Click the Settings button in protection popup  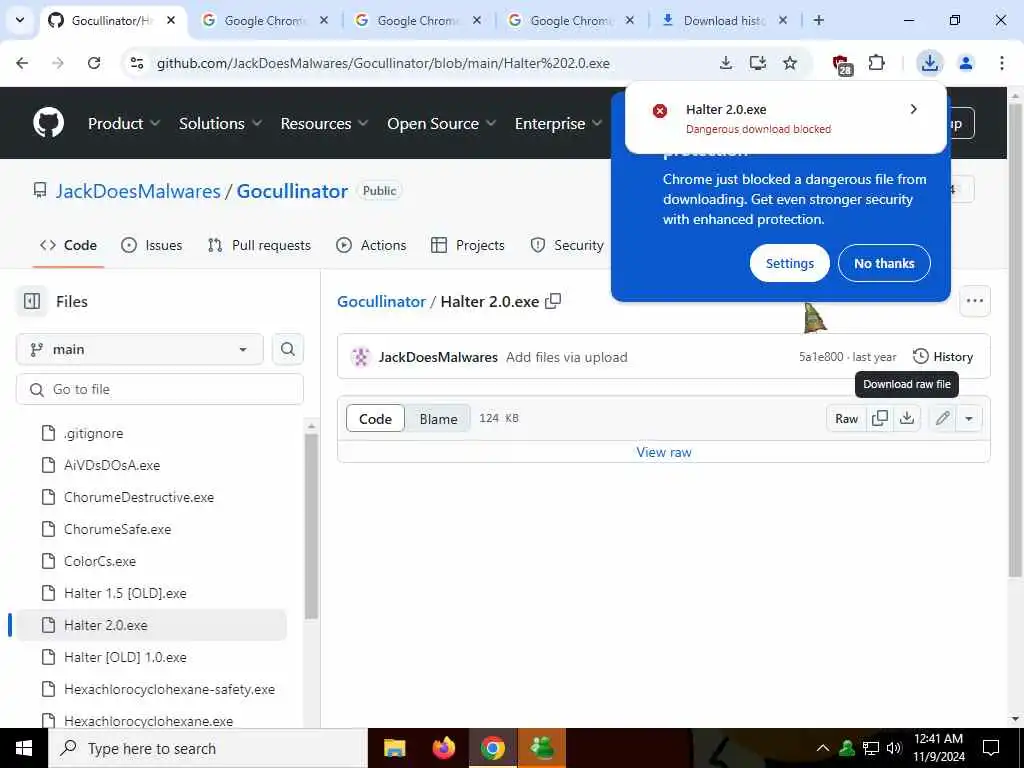790,263
